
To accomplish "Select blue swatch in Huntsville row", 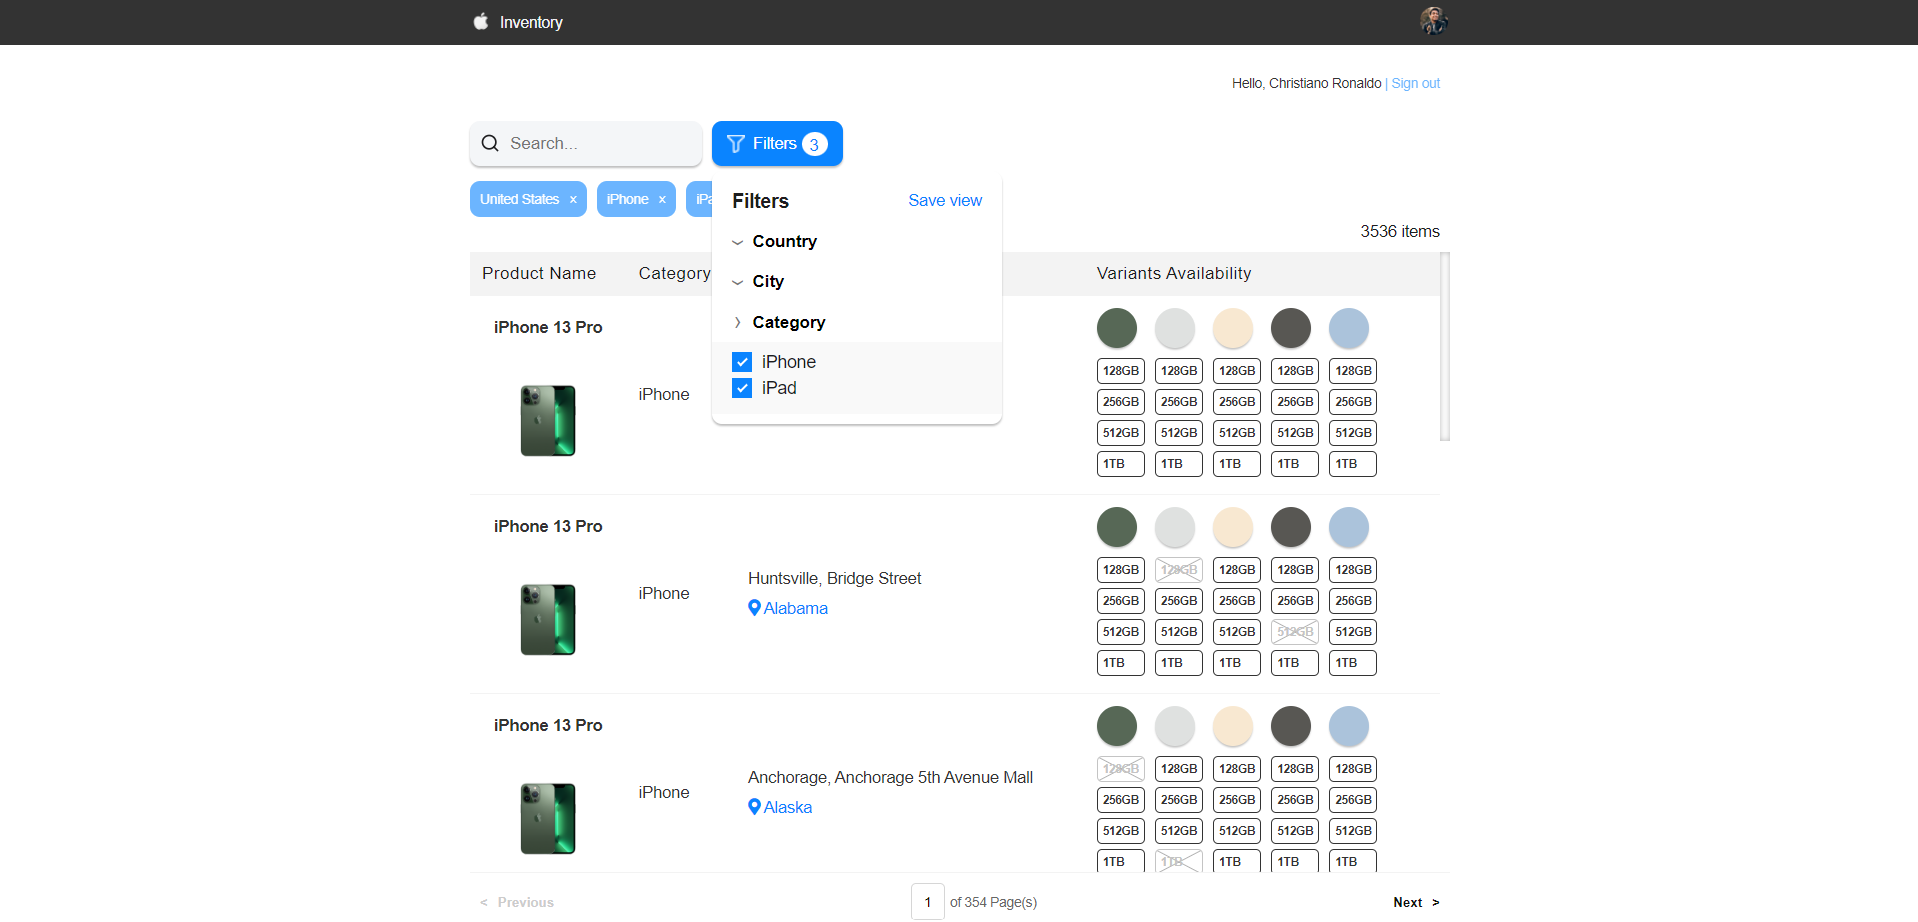I will (x=1349, y=527).
